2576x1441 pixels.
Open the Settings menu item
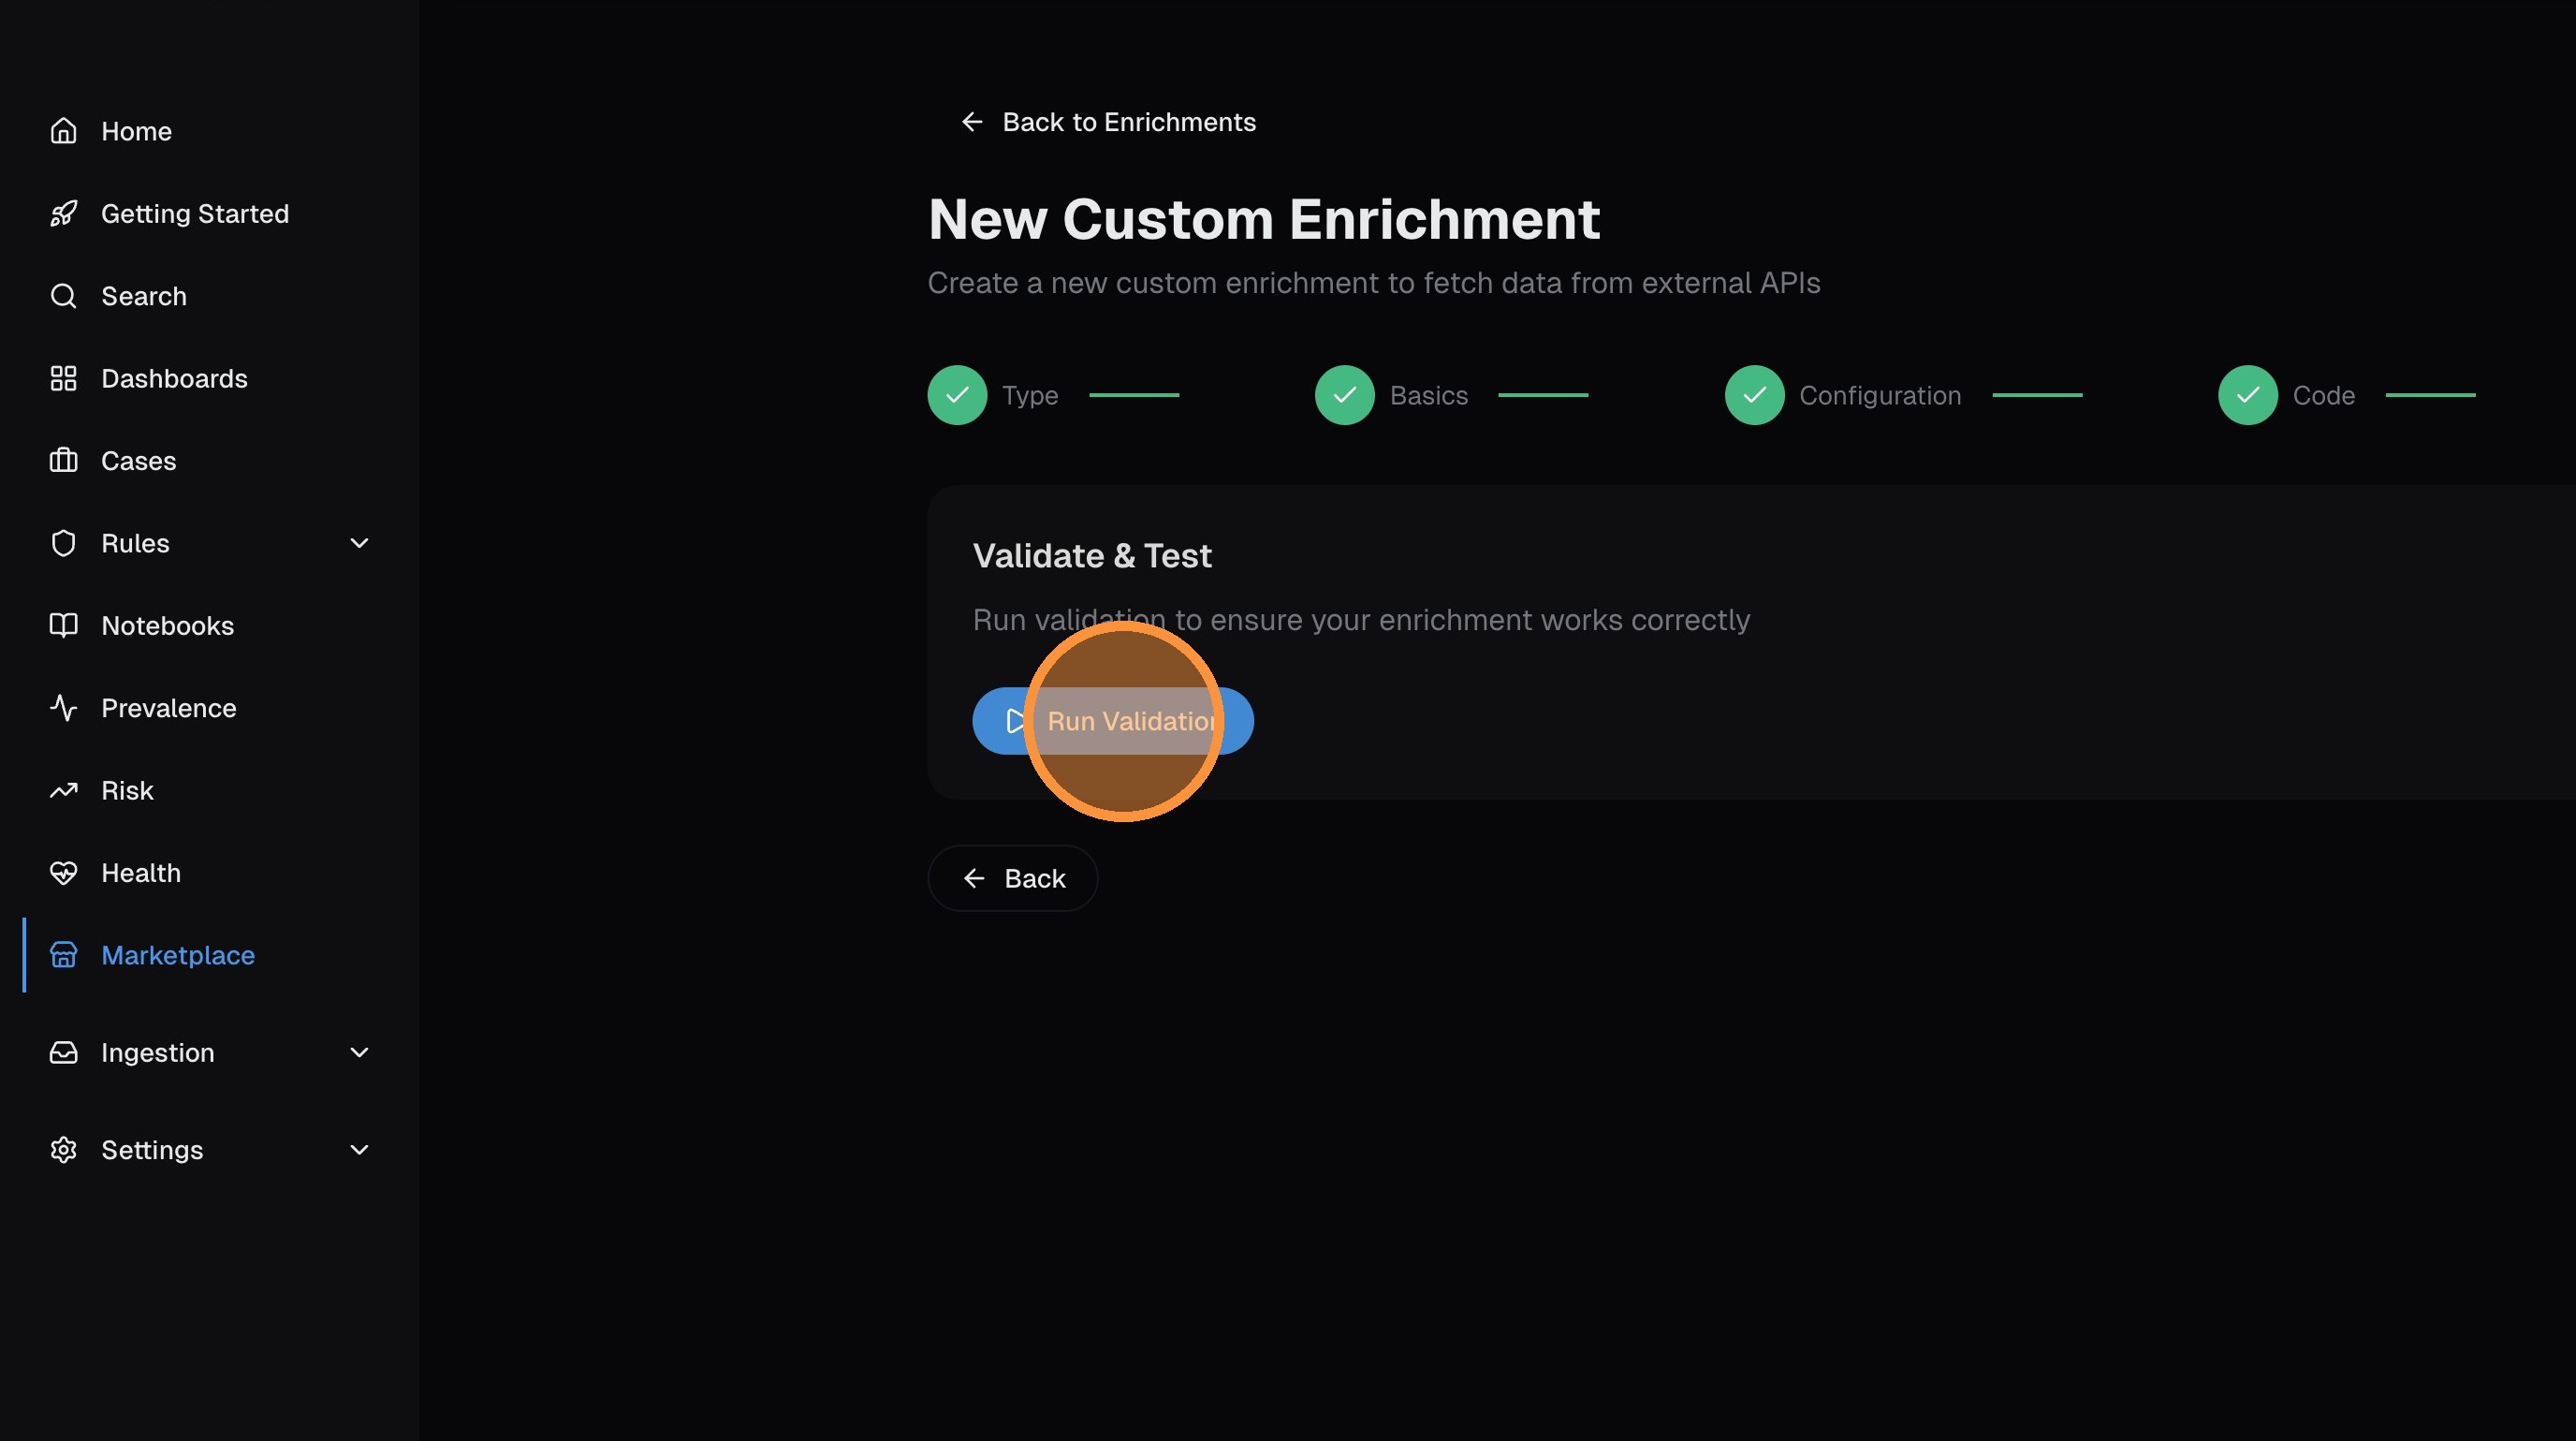click(152, 1150)
